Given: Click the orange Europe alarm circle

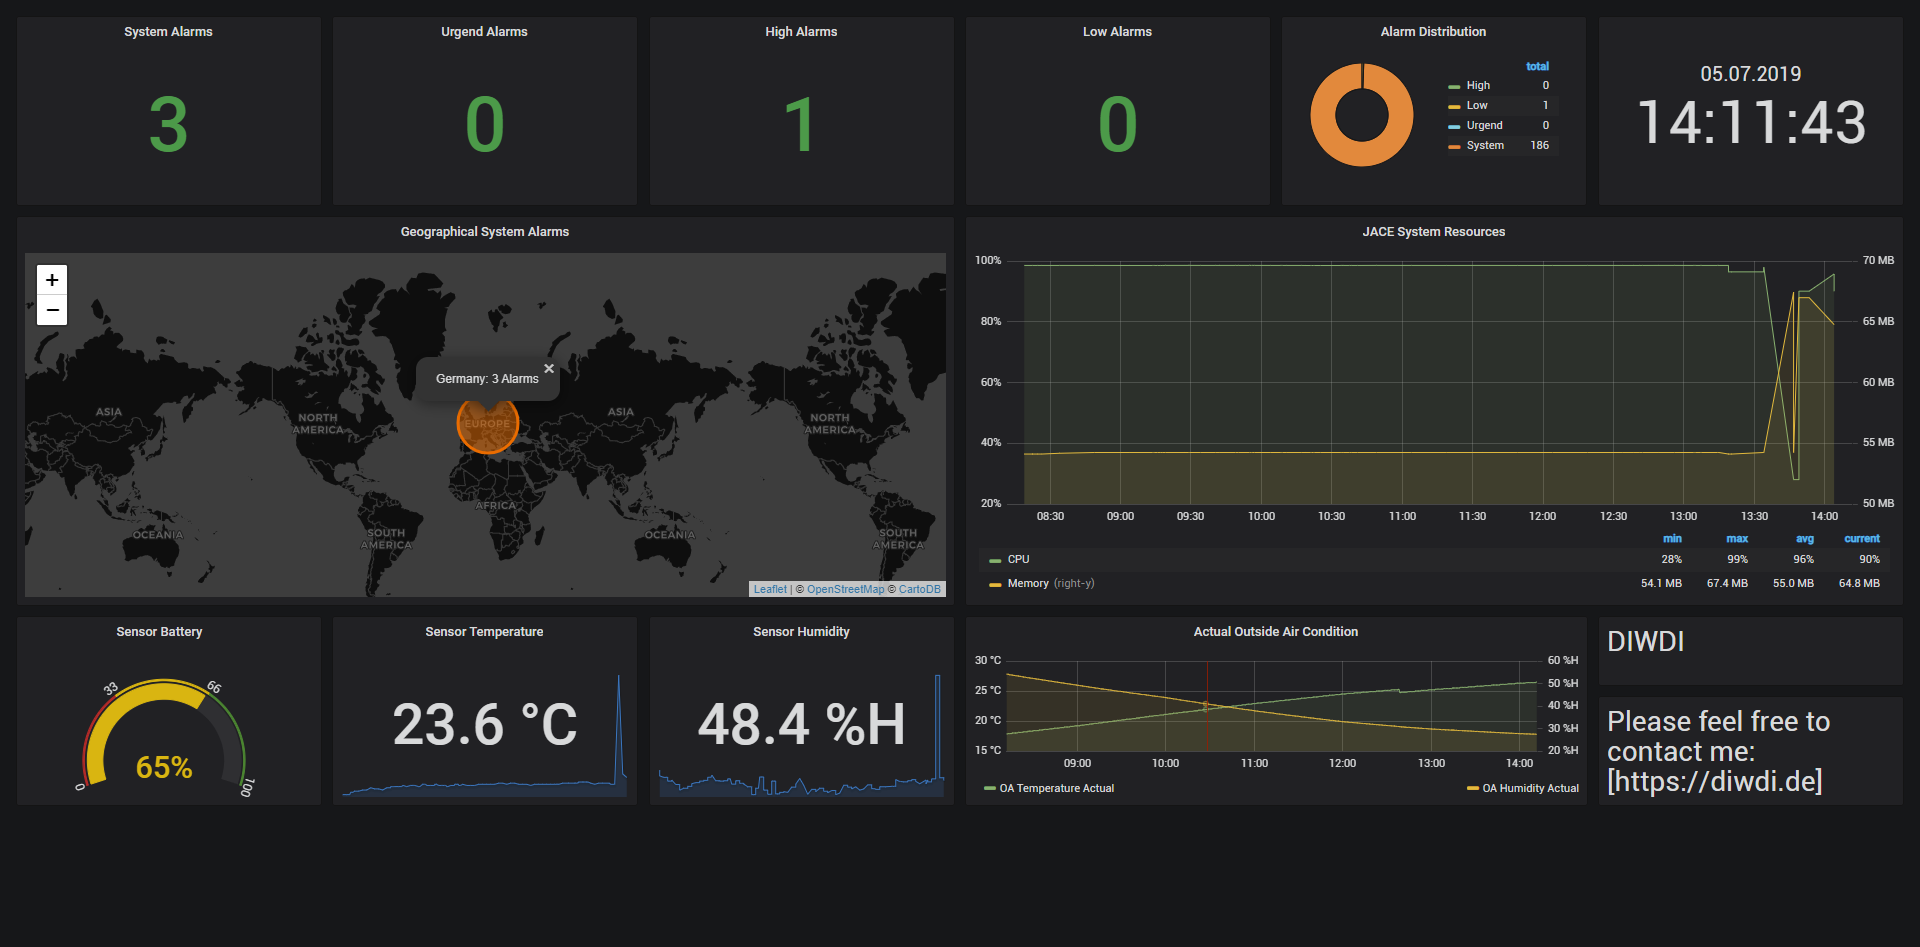Looking at the screenshot, I should (x=487, y=430).
